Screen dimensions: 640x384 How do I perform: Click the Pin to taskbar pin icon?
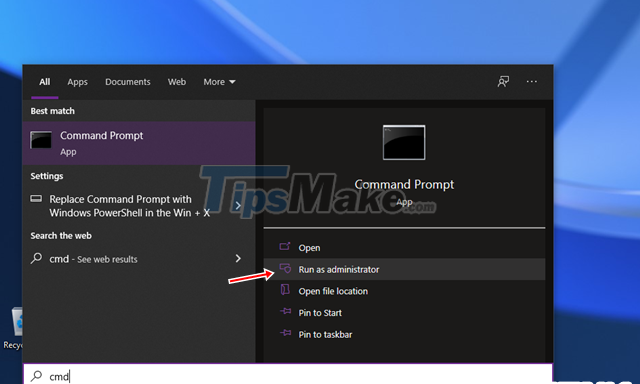click(285, 333)
